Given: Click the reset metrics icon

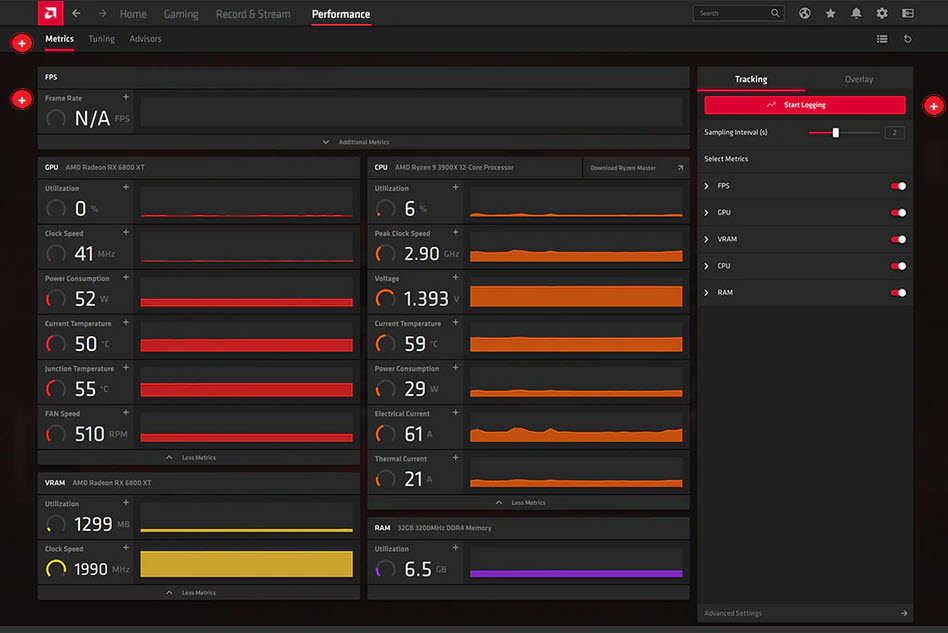Looking at the screenshot, I should point(907,39).
